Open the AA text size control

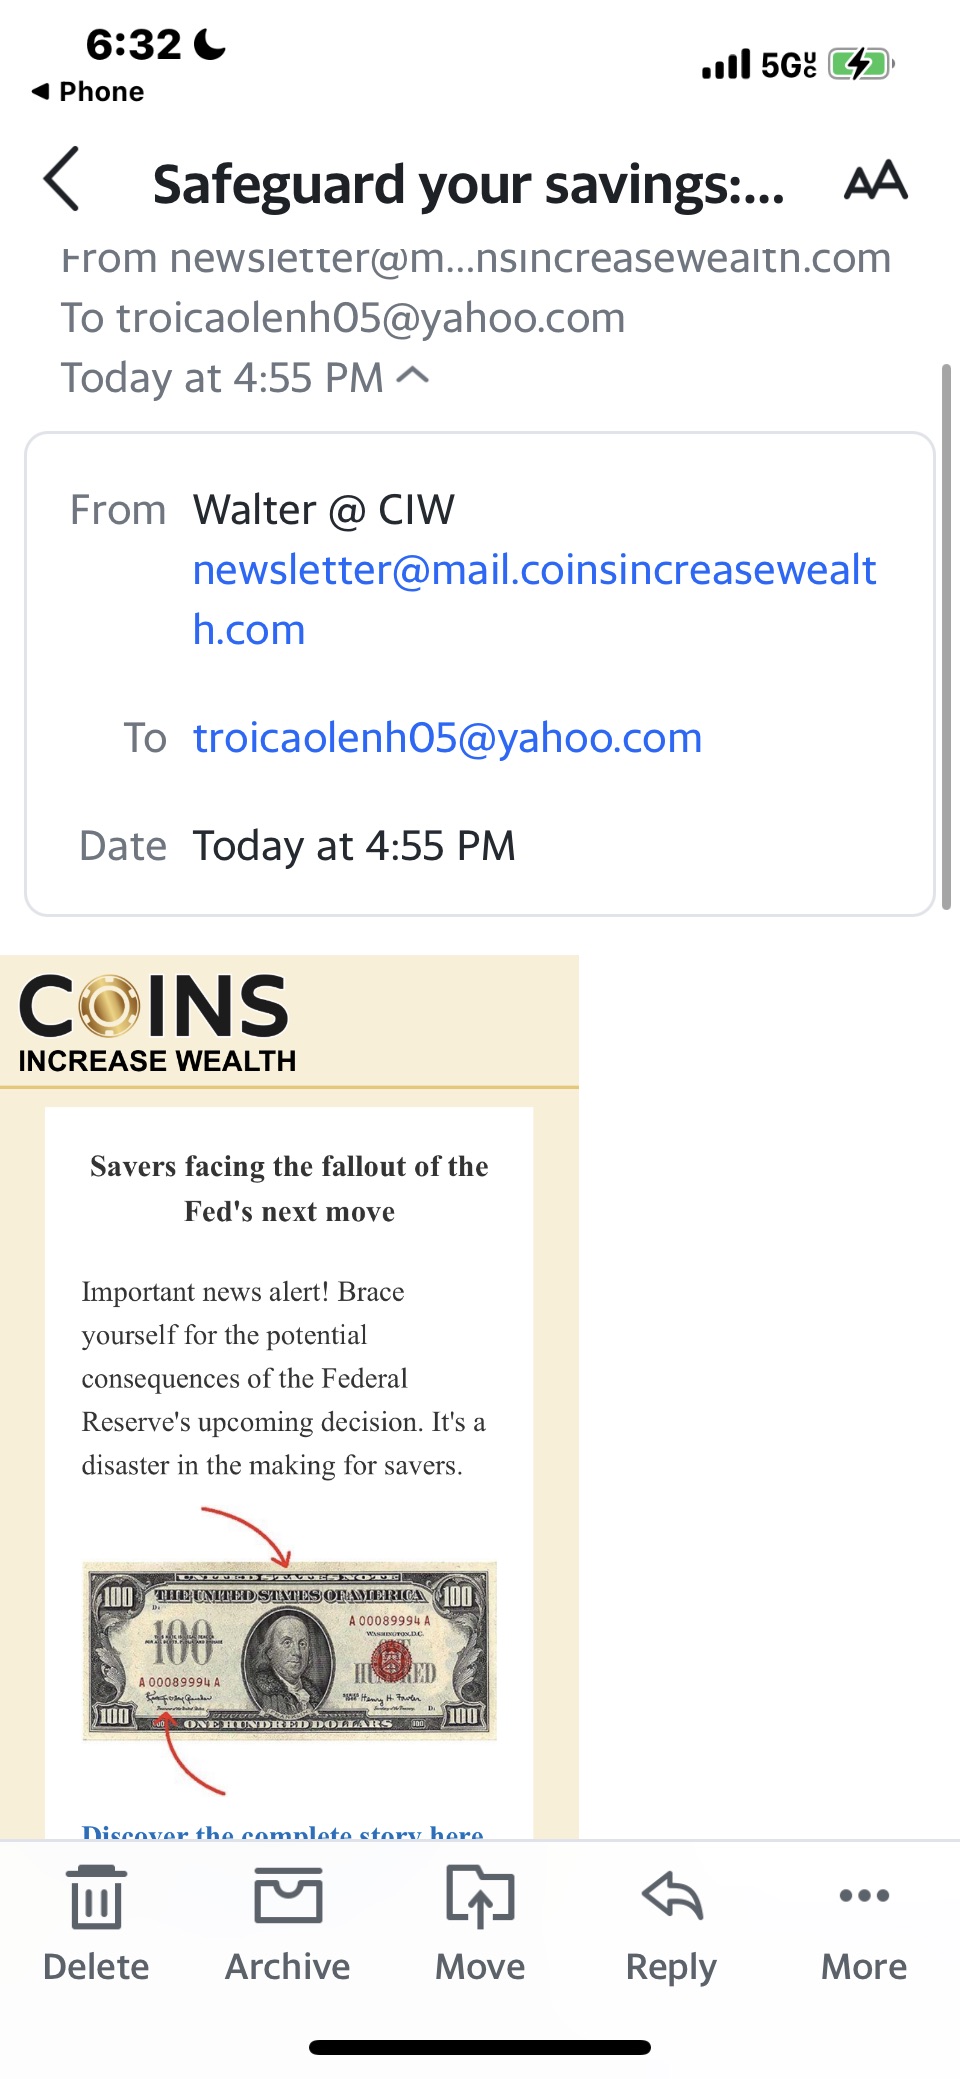point(875,181)
